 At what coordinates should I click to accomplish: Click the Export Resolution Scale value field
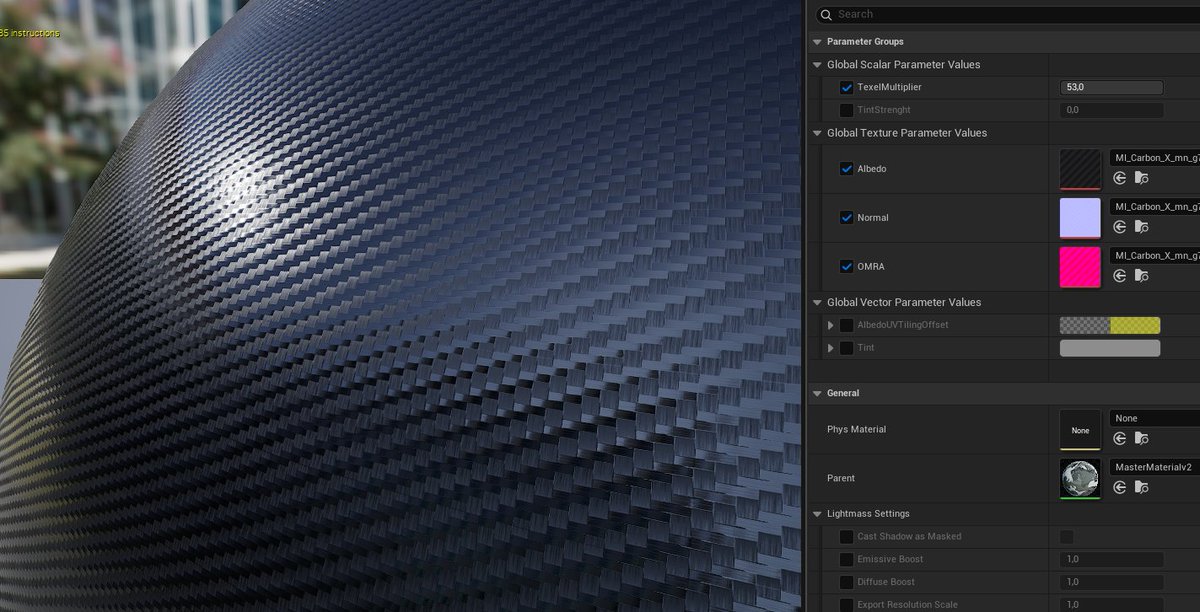(1112, 605)
